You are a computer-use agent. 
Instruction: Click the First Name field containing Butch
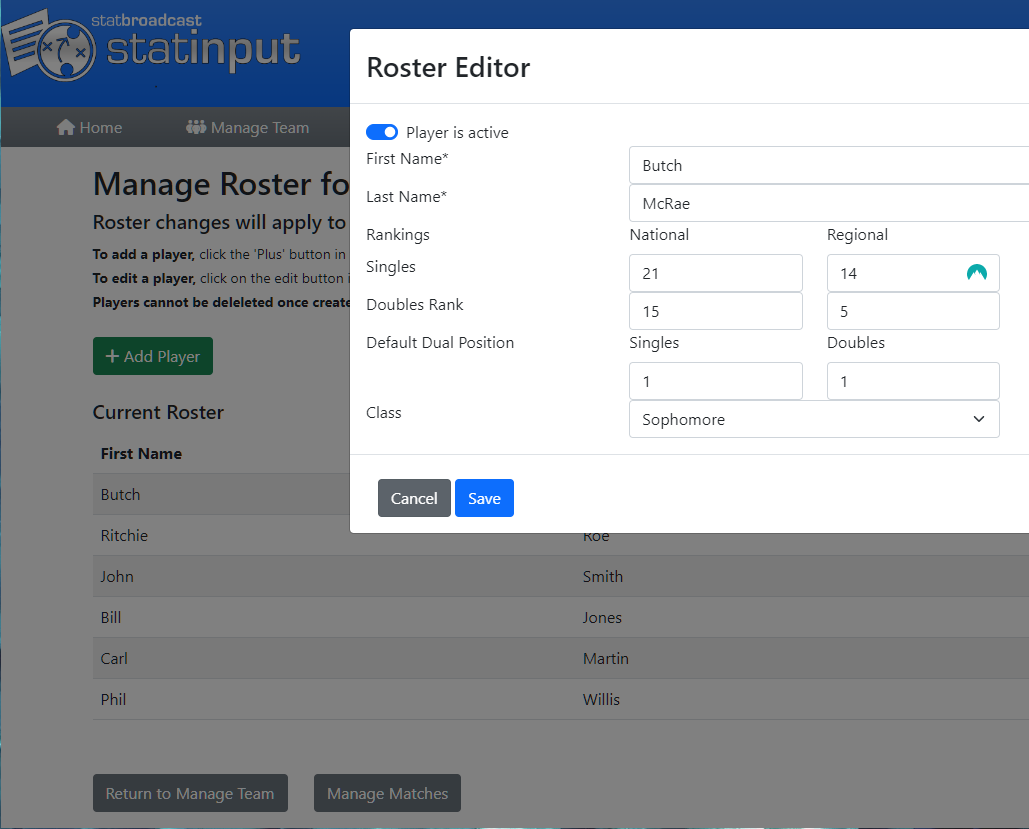pos(828,165)
